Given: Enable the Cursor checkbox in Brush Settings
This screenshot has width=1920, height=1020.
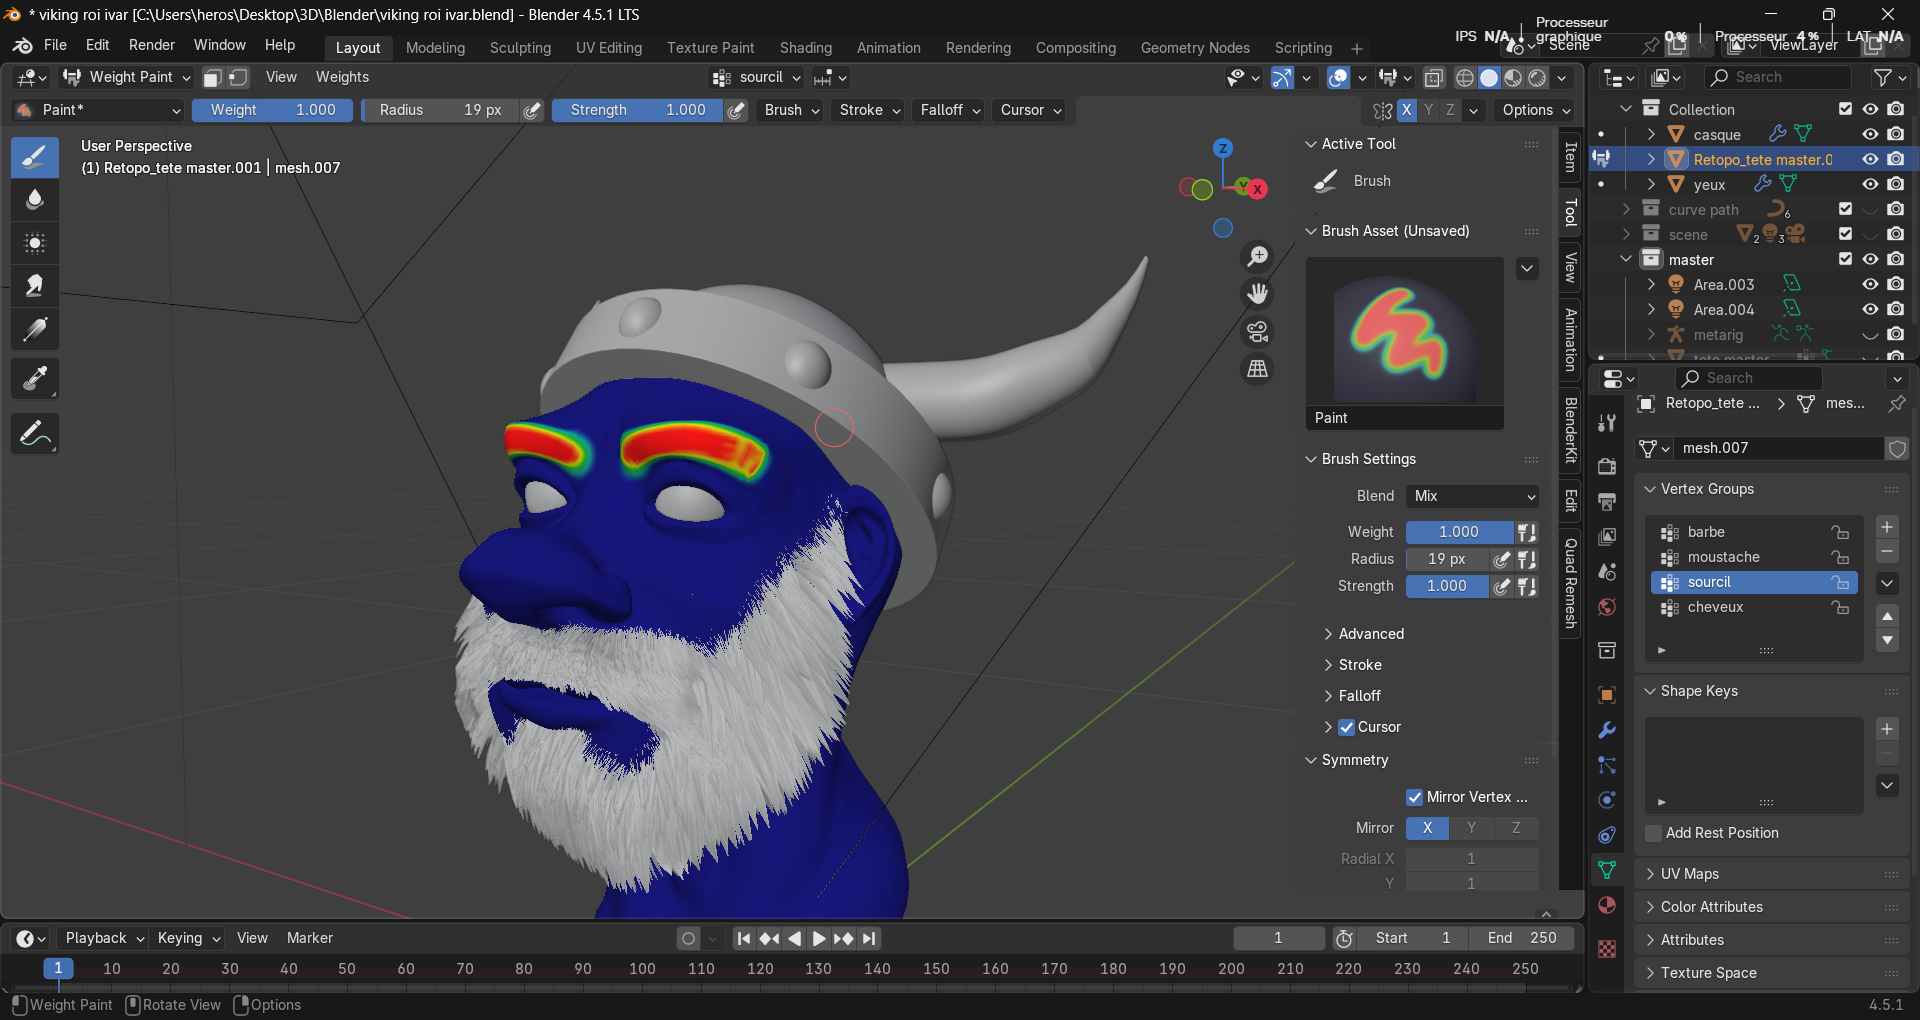Looking at the screenshot, I should [1347, 727].
